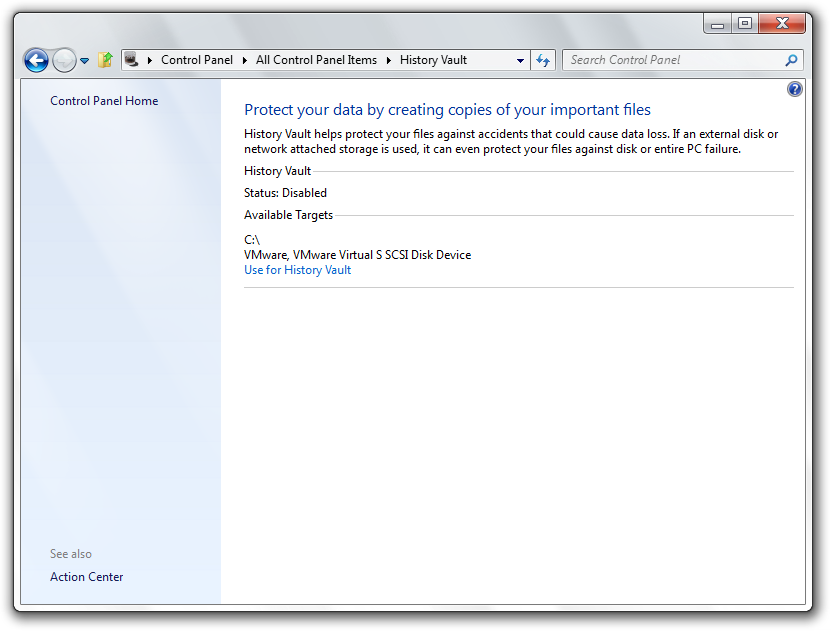Image resolution: width=832 pixels, height=632 pixels.
Task: Open Help with the question mark icon
Action: pos(794,89)
